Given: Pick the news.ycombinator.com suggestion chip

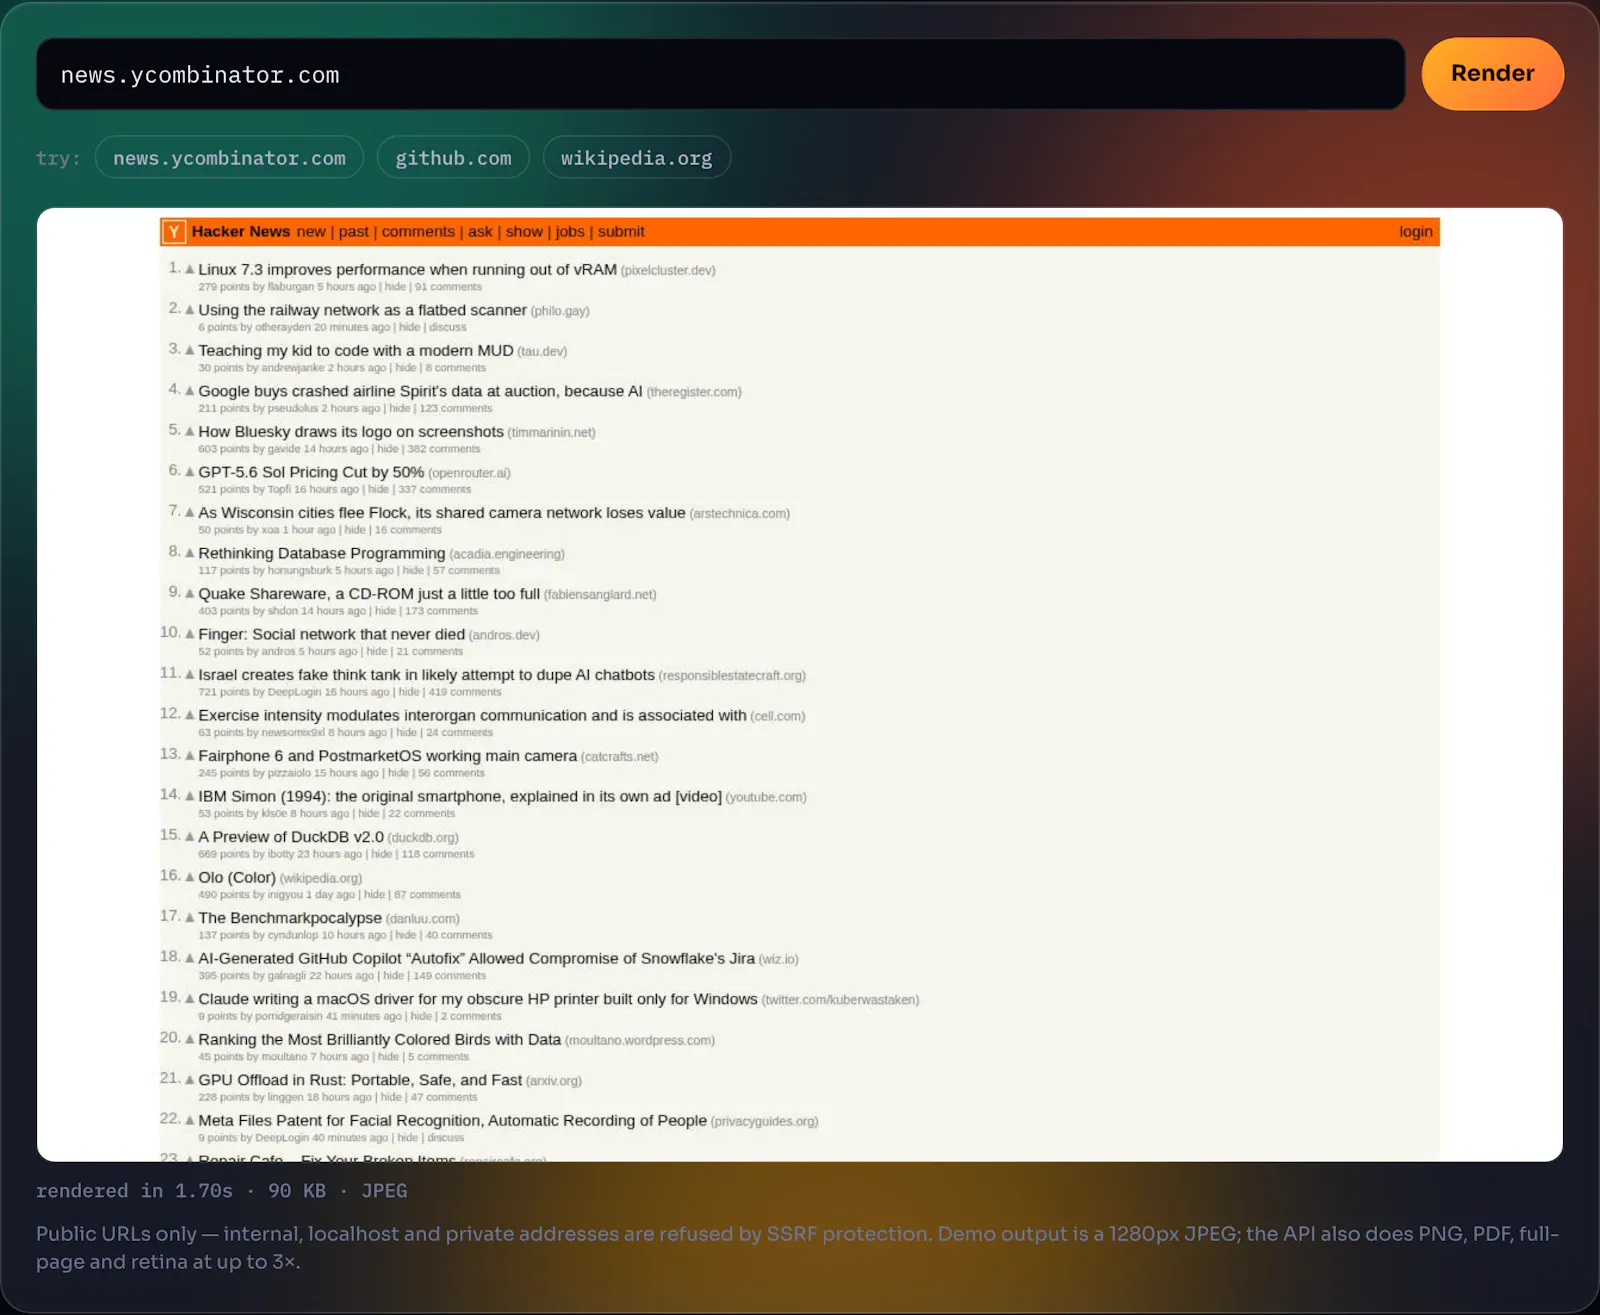Looking at the screenshot, I should 229,158.
